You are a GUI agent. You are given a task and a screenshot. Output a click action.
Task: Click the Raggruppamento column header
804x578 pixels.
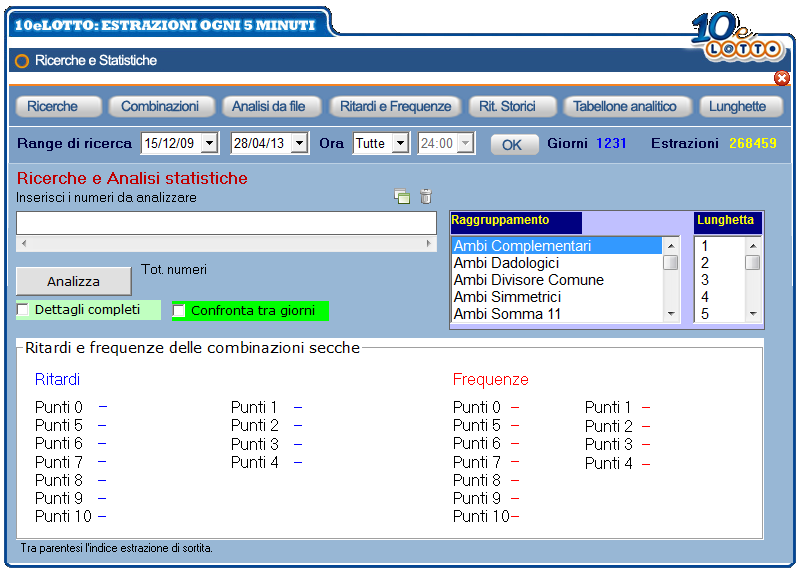point(516,222)
